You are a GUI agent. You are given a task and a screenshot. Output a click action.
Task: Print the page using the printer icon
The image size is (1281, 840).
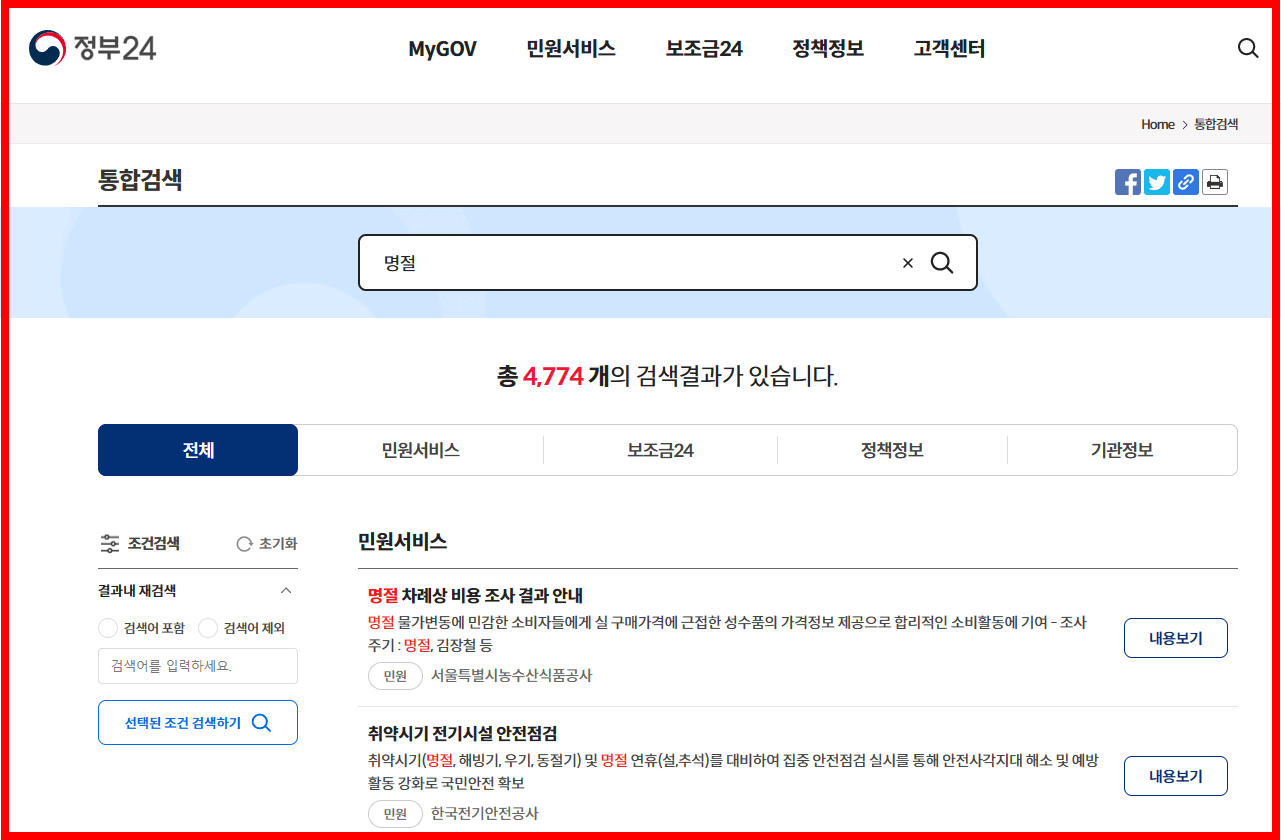click(1214, 181)
